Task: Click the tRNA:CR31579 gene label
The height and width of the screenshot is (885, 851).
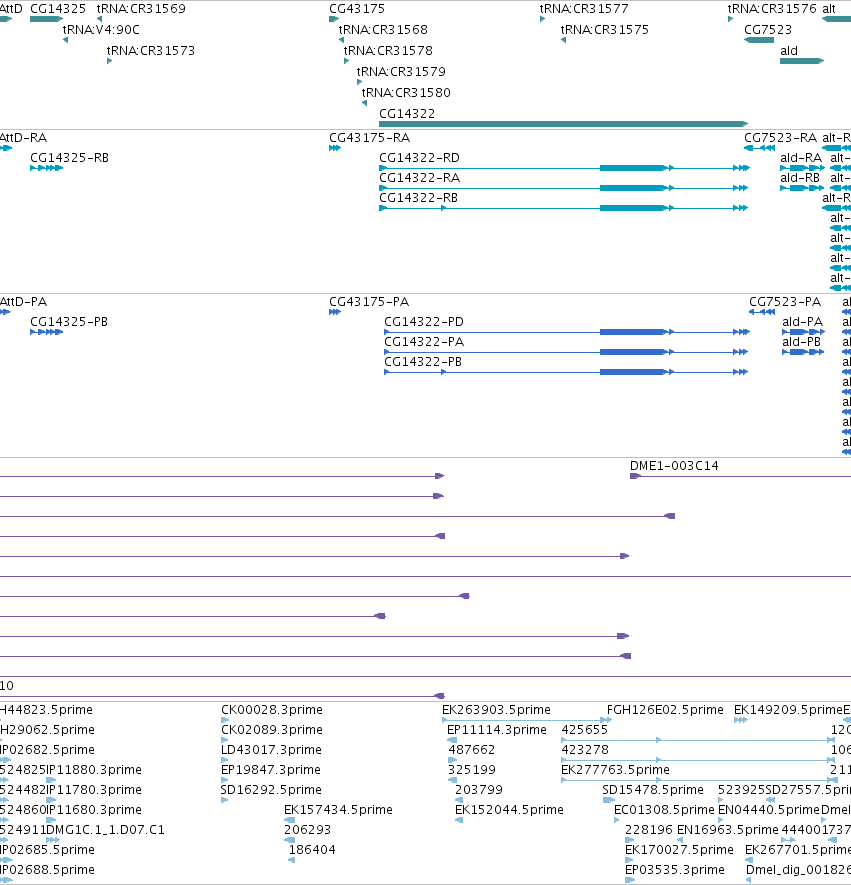Action: [401, 72]
